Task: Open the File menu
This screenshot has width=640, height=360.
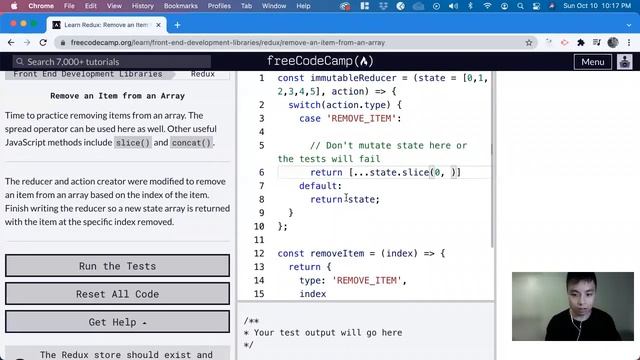Action: point(69,6)
